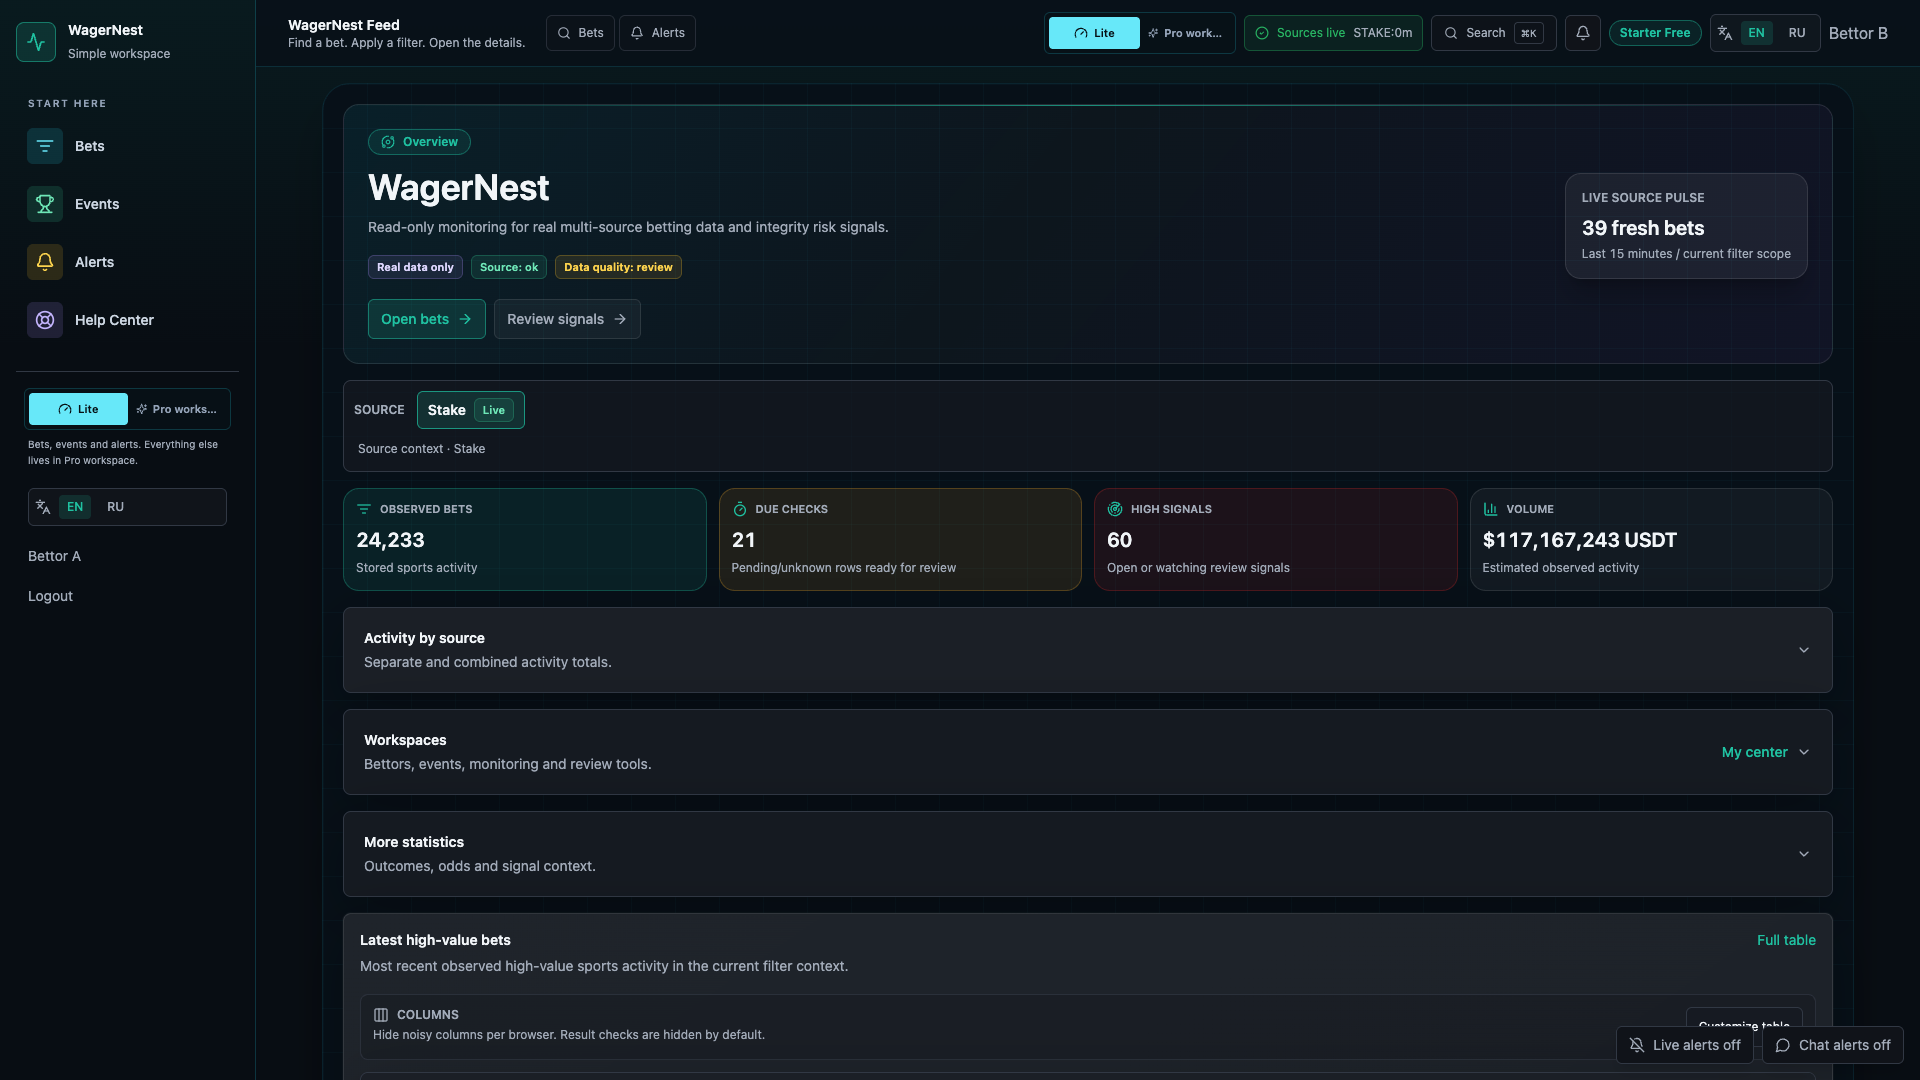This screenshot has width=1920, height=1080.
Task: Click the notification bell icon in header
Action: [x=1583, y=33]
